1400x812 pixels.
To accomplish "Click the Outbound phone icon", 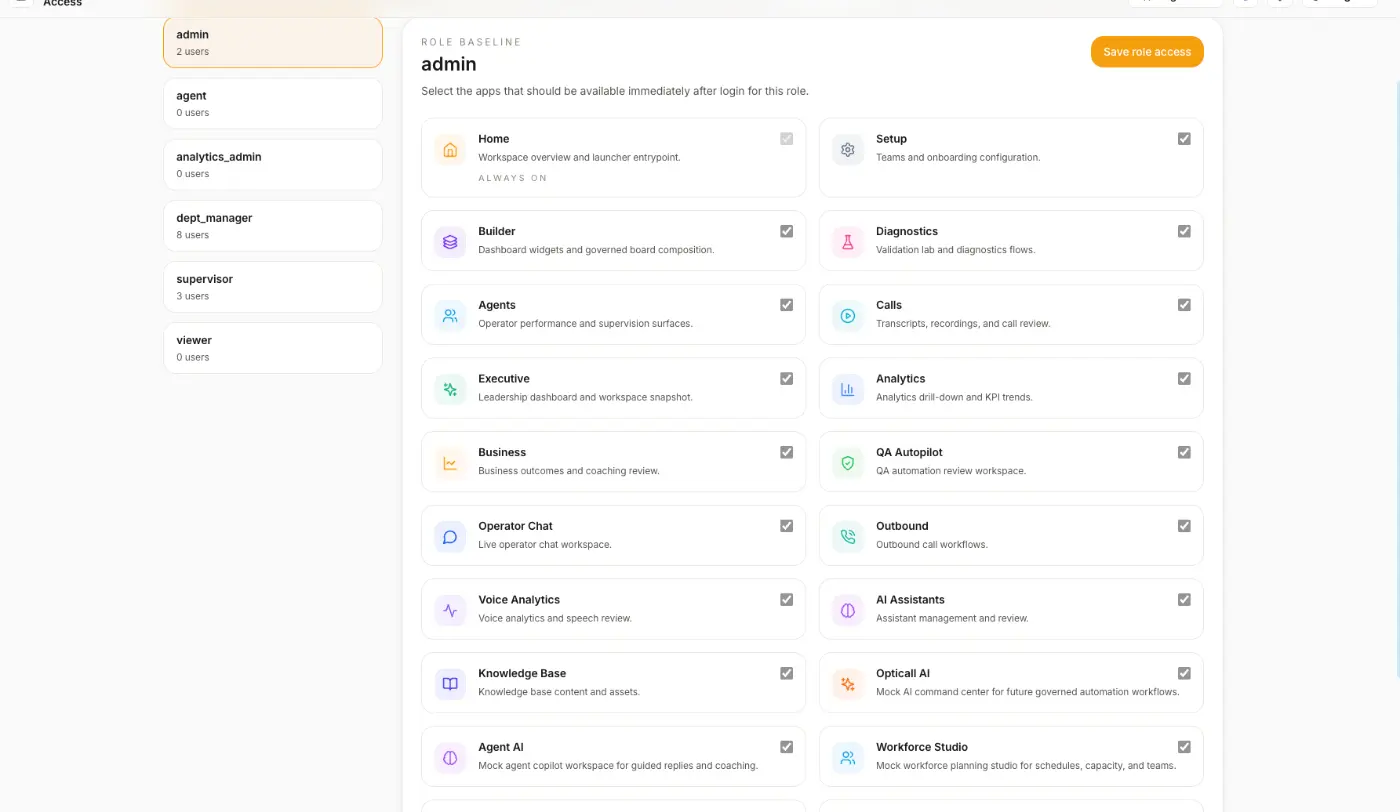I will coord(848,537).
